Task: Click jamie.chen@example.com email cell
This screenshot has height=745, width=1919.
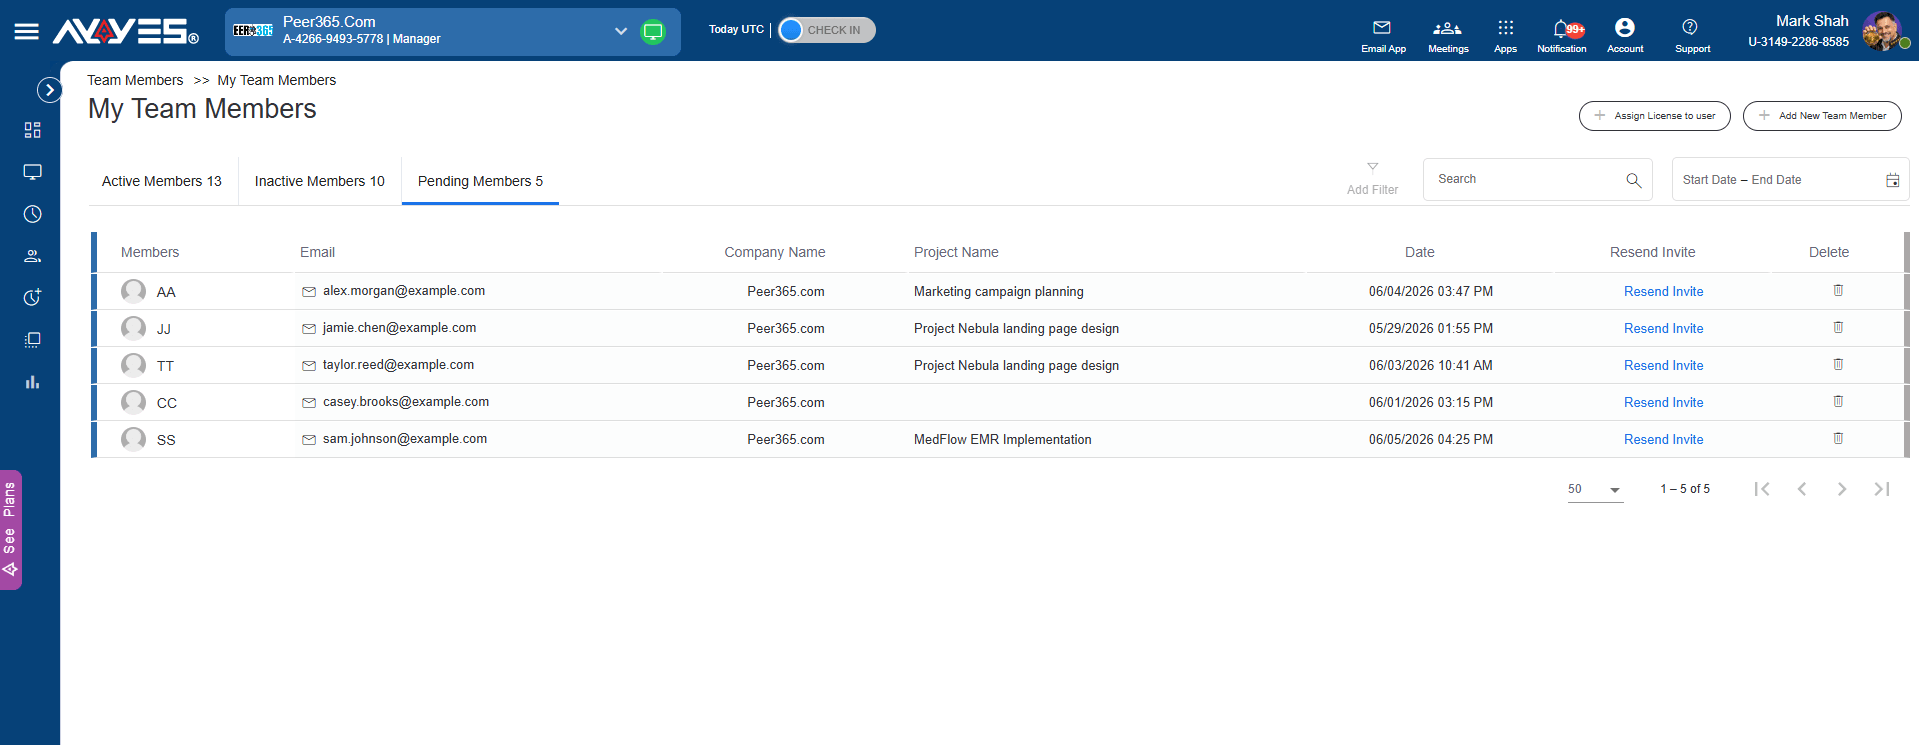Action: point(399,328)
